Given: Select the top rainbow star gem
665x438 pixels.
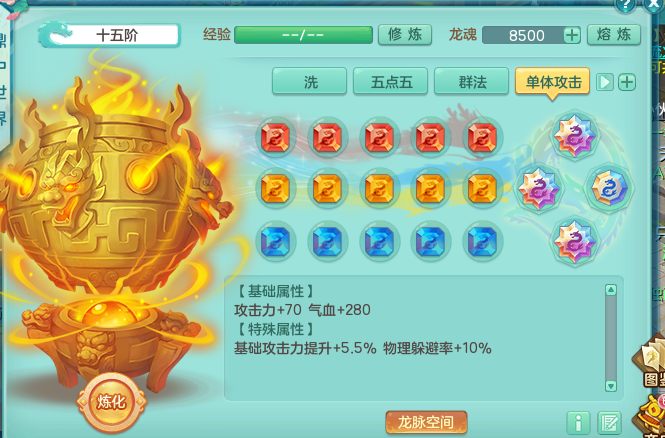Looking at the screenshot, I should pyautogui.click(x=575, y=136).
